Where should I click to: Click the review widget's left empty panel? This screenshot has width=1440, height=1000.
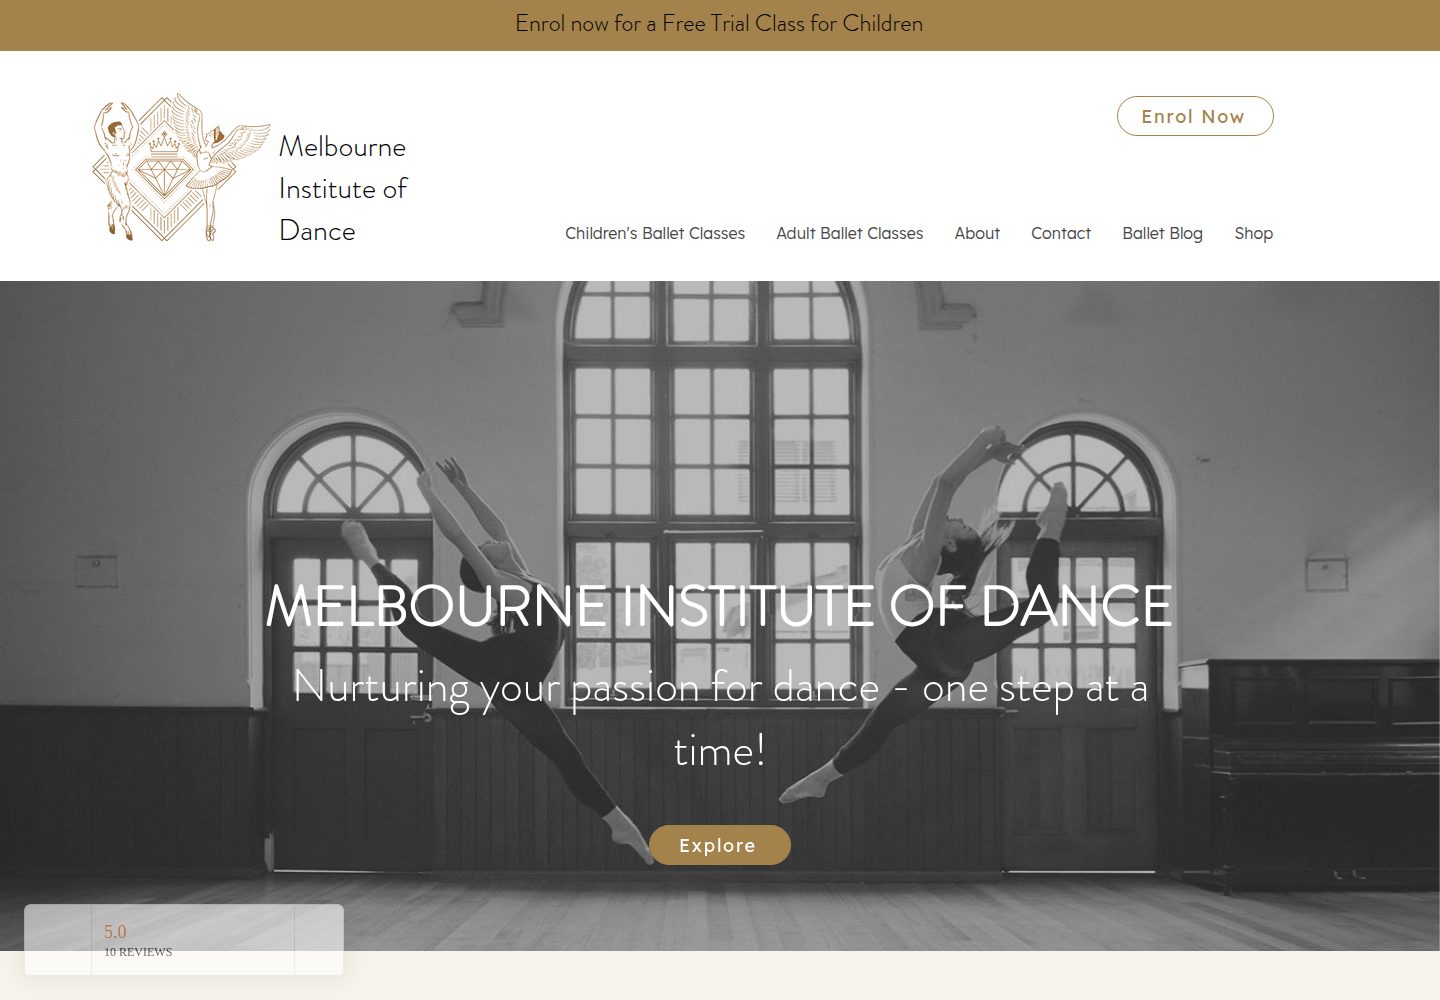[58, 940]
